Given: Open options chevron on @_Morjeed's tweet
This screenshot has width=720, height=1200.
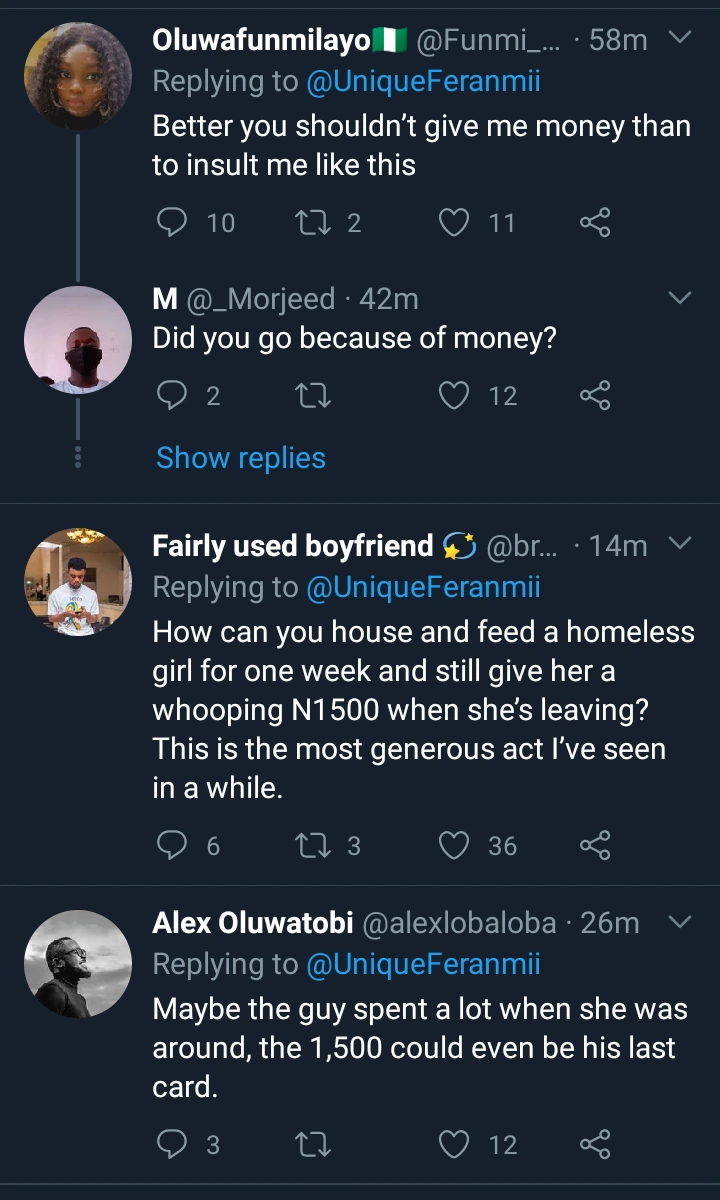Looking at the screenshot, I should tap(679, 298).
